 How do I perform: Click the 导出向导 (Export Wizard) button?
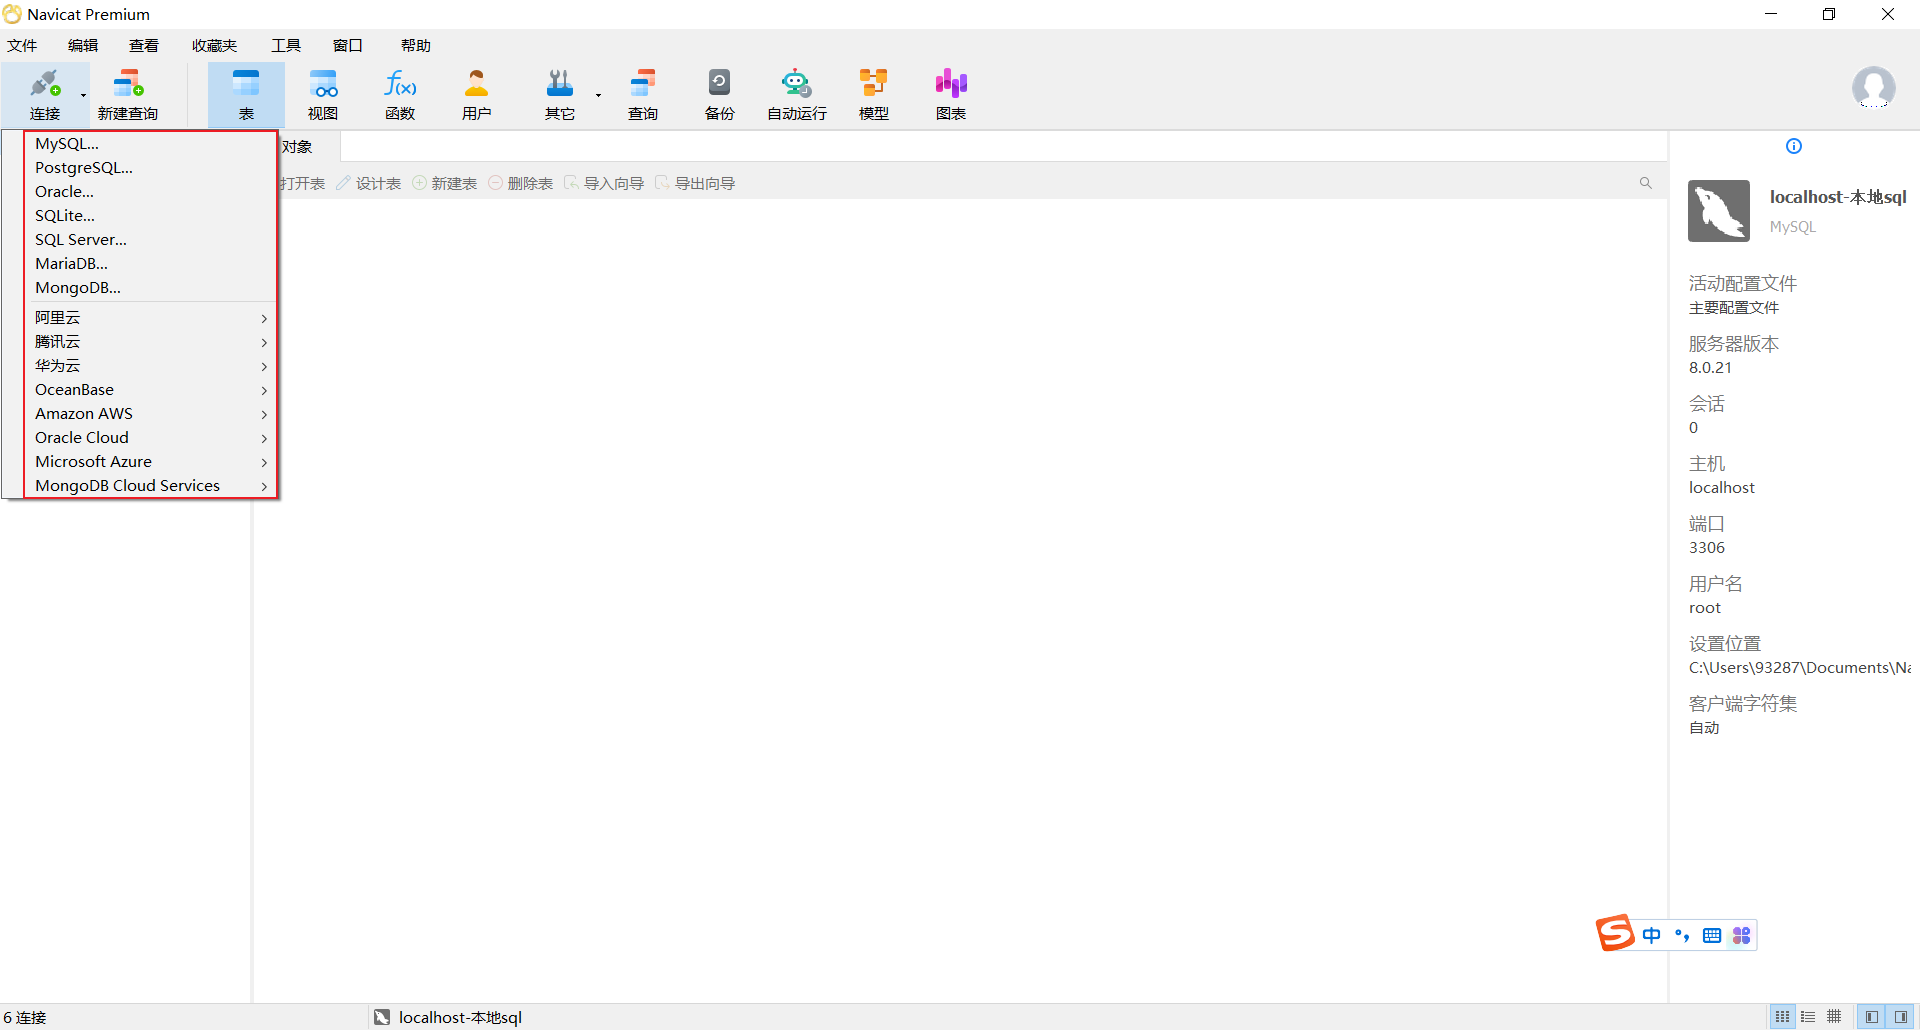695,184
